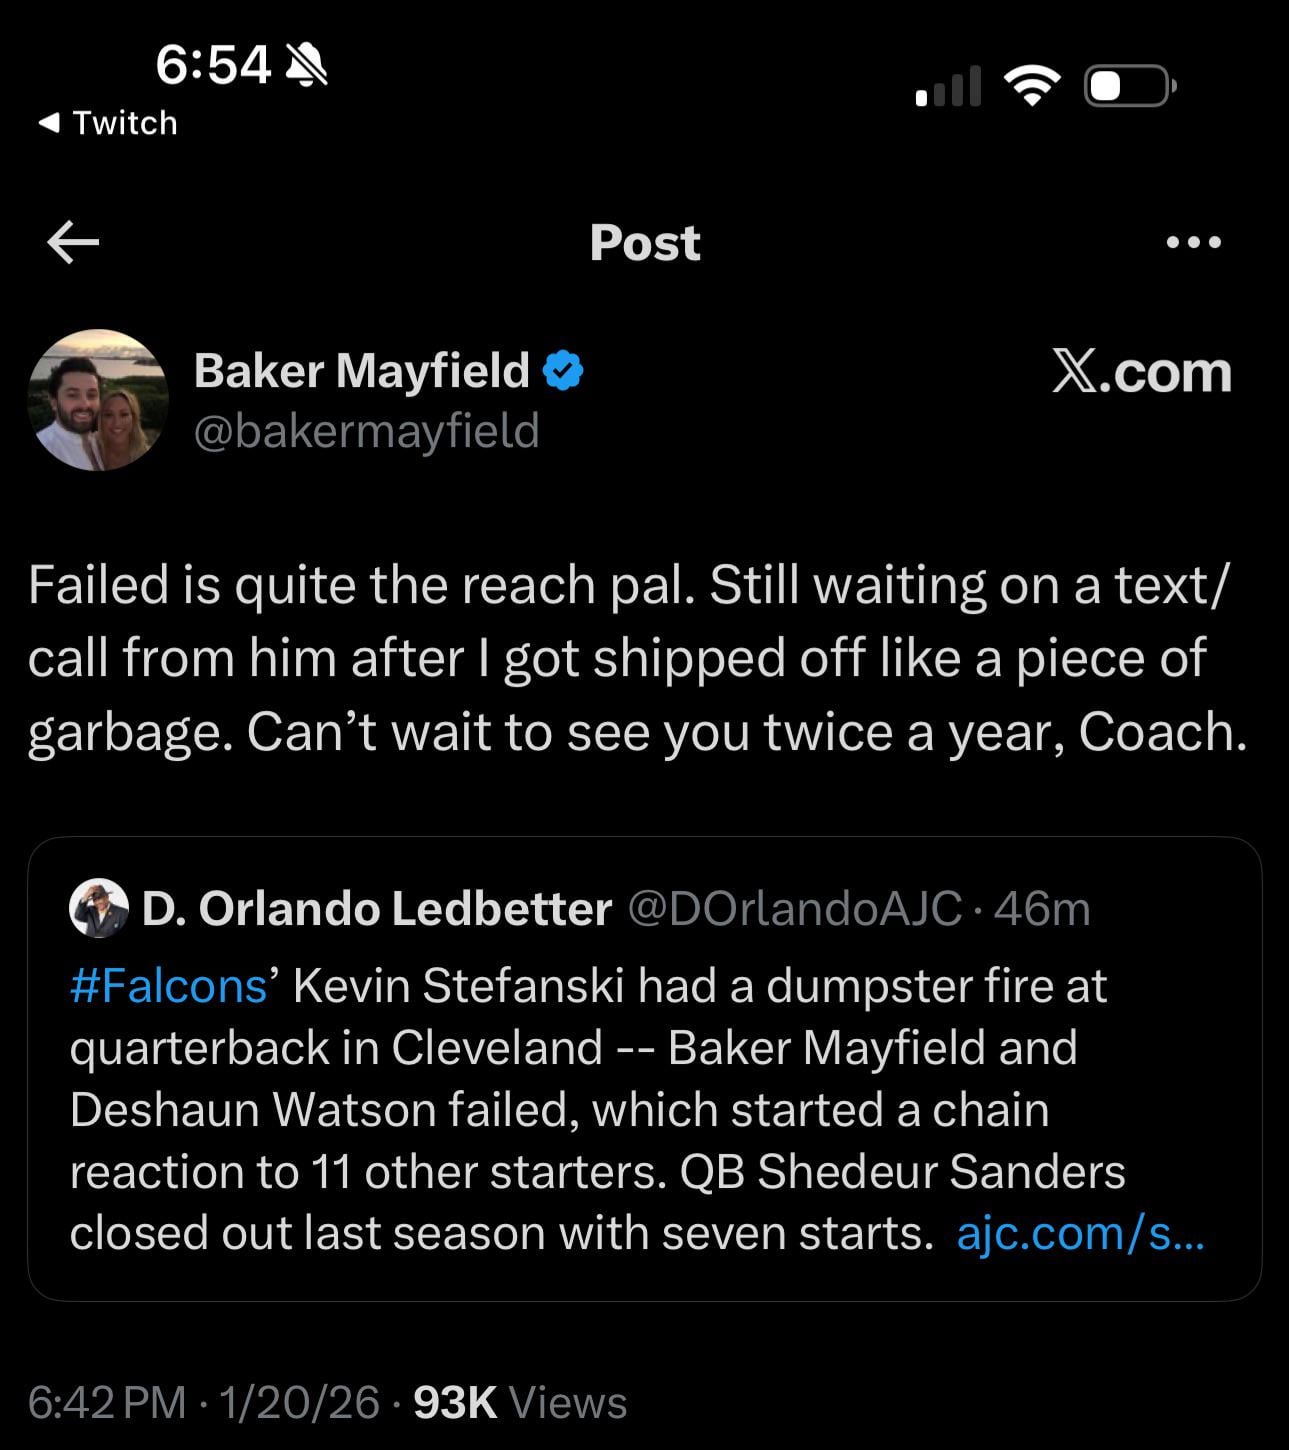Tap the 6:42 PM timestamp
The image size is (1289, 1450).
tap(107, 1402)
